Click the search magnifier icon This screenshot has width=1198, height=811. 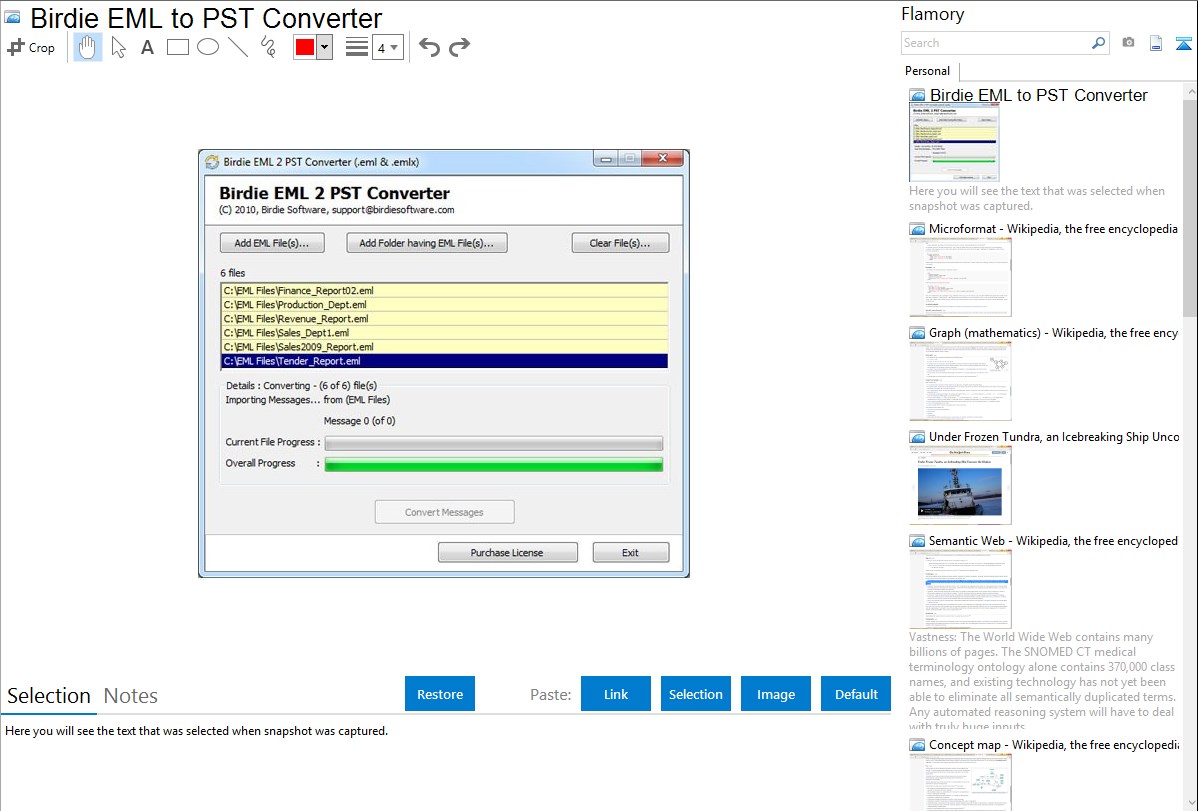coord(1099,43)
